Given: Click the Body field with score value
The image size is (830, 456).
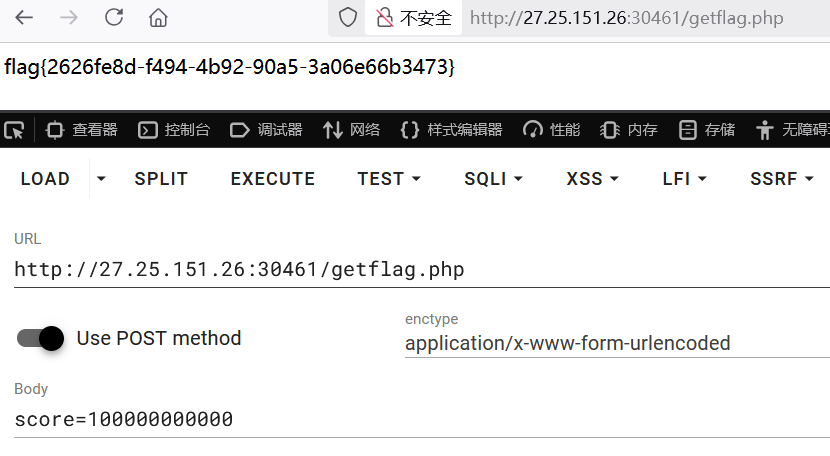Looking at the screenshot, I should [420, 419].
